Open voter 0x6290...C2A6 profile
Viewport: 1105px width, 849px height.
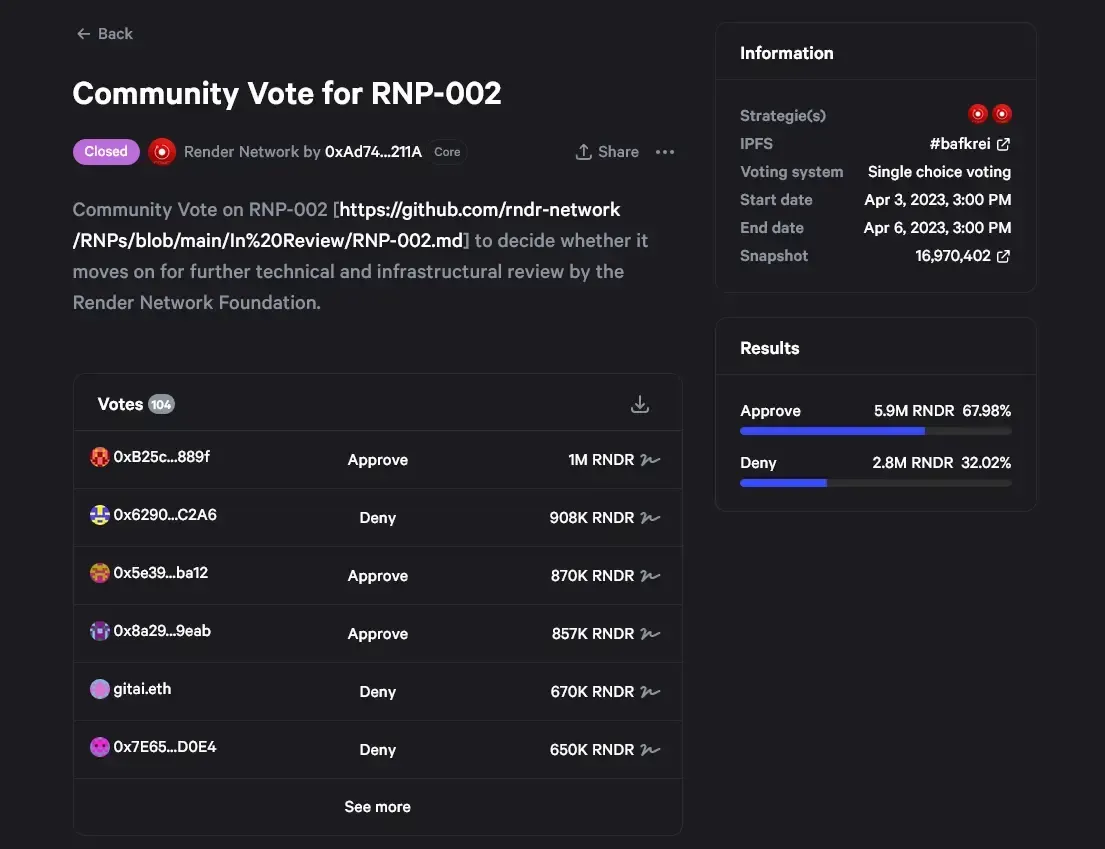(x=165, y=515)
